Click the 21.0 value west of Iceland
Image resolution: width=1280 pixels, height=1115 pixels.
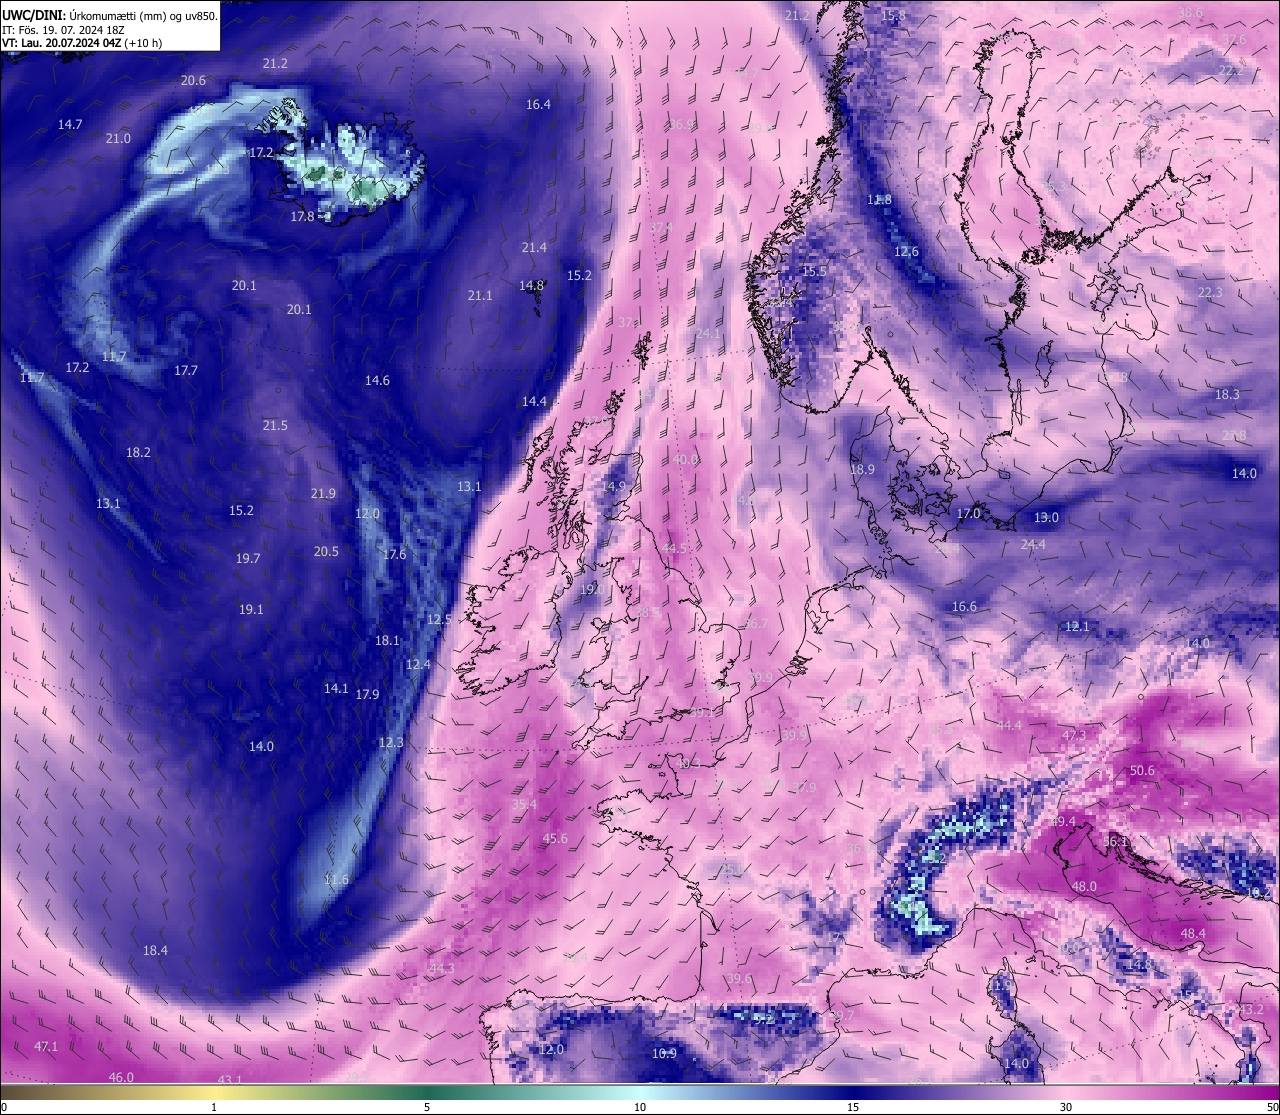[118, 139]
